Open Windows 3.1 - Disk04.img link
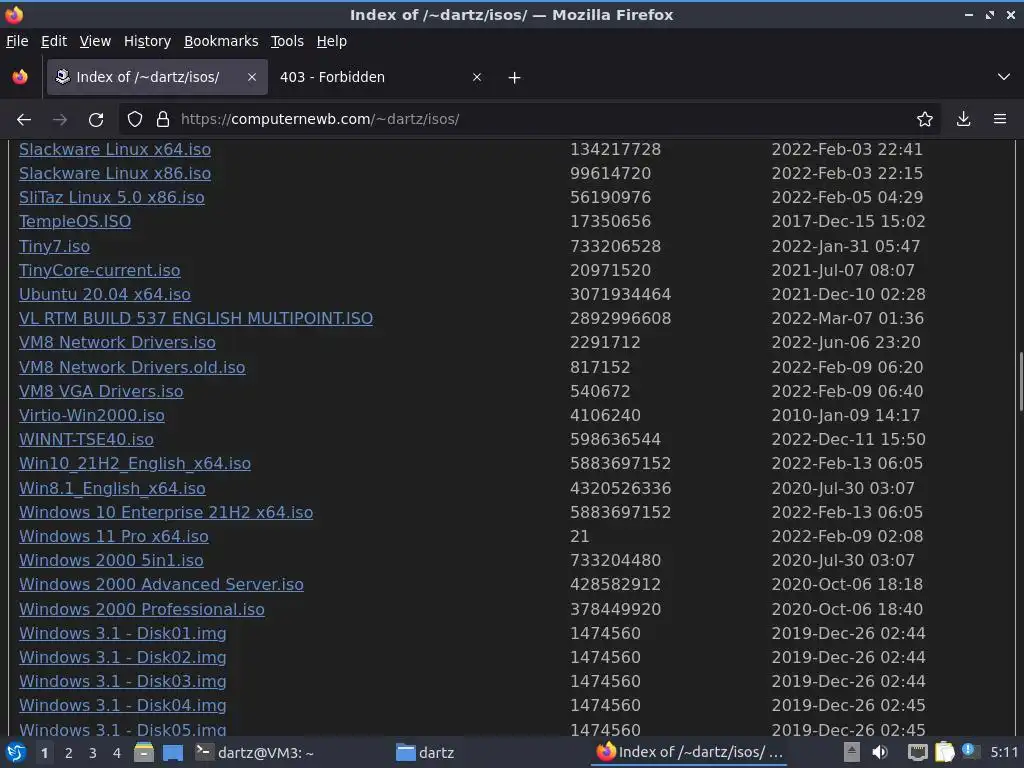This screenshot has width=1024, height=768. point(123,706)
